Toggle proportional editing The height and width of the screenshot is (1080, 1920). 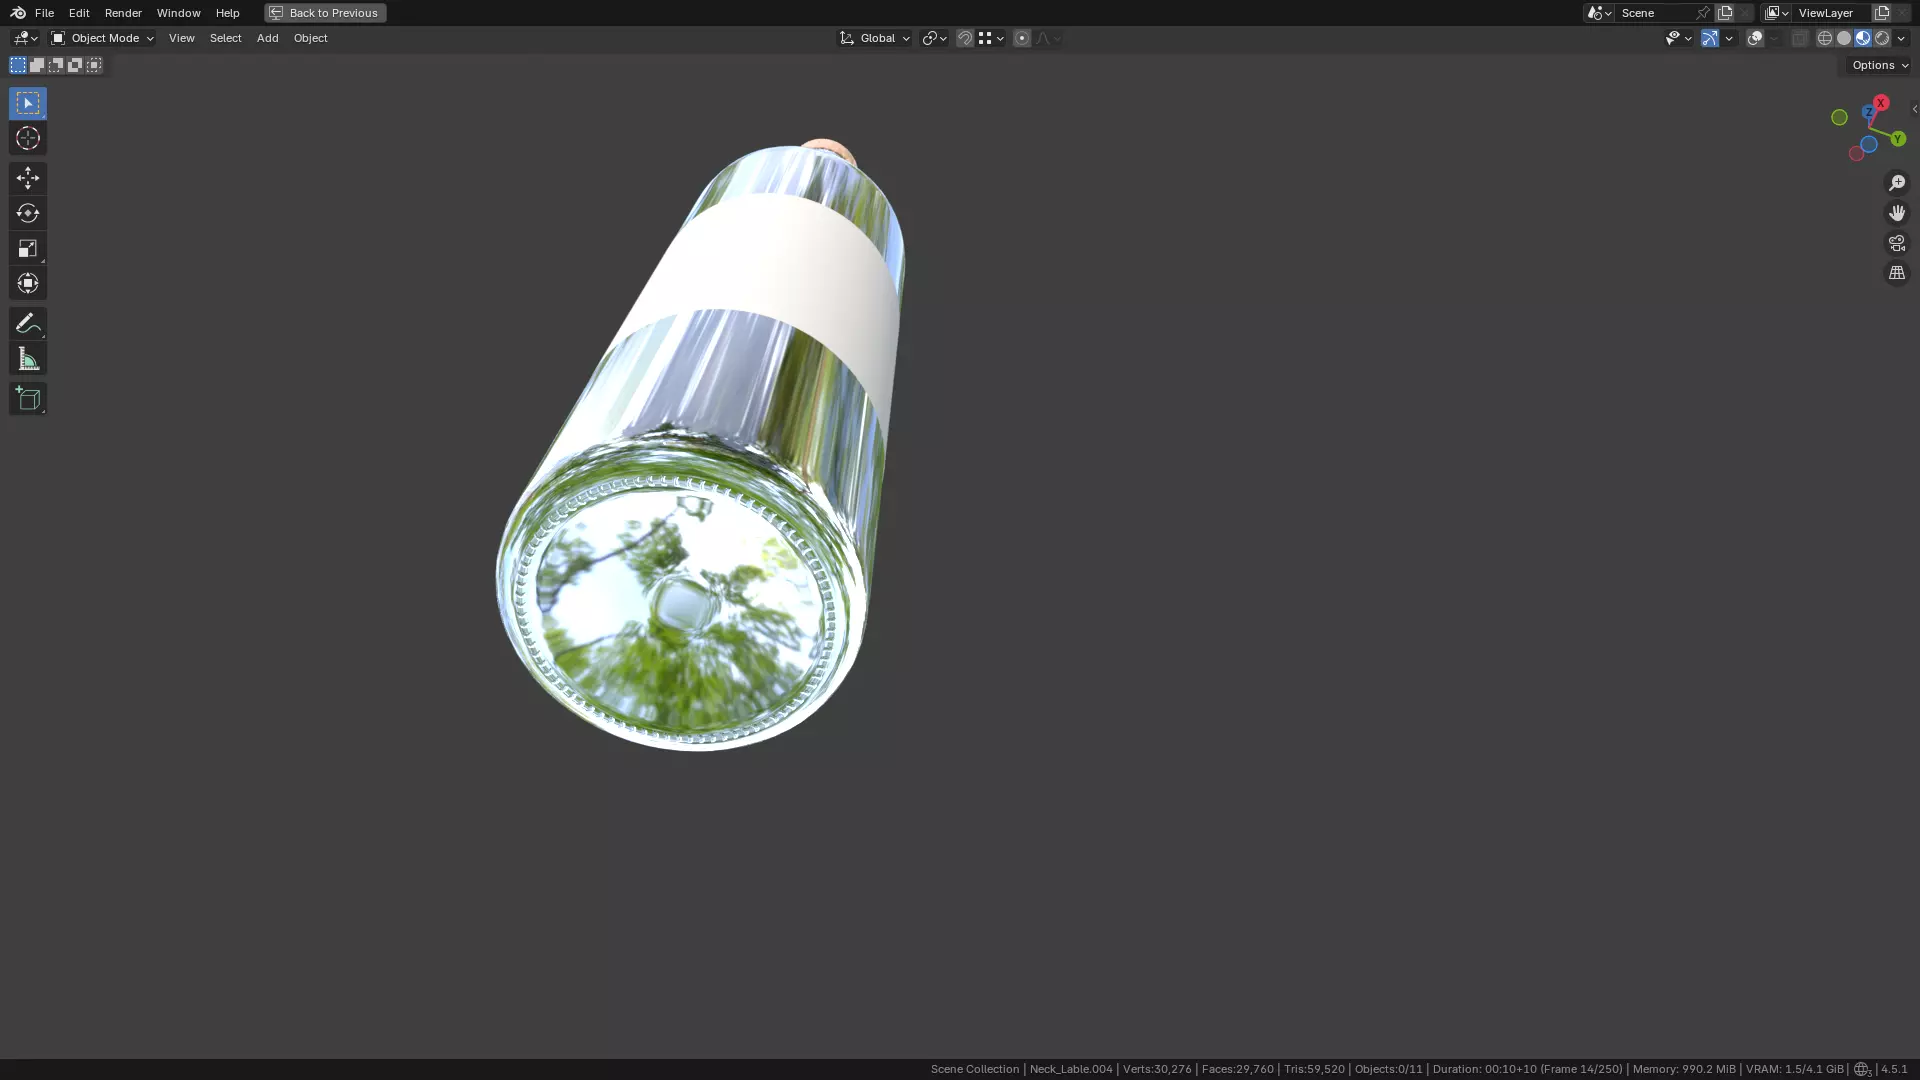pos(1022,38)
